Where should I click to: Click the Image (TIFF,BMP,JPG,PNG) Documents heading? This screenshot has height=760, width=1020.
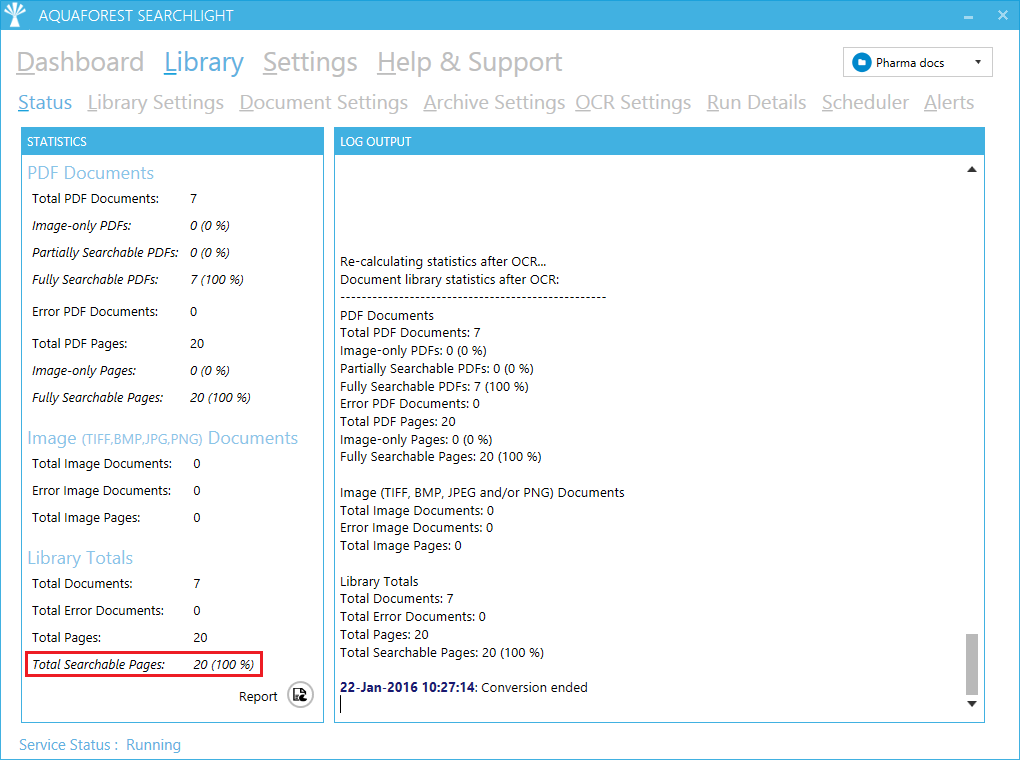(x=163, y=439)
